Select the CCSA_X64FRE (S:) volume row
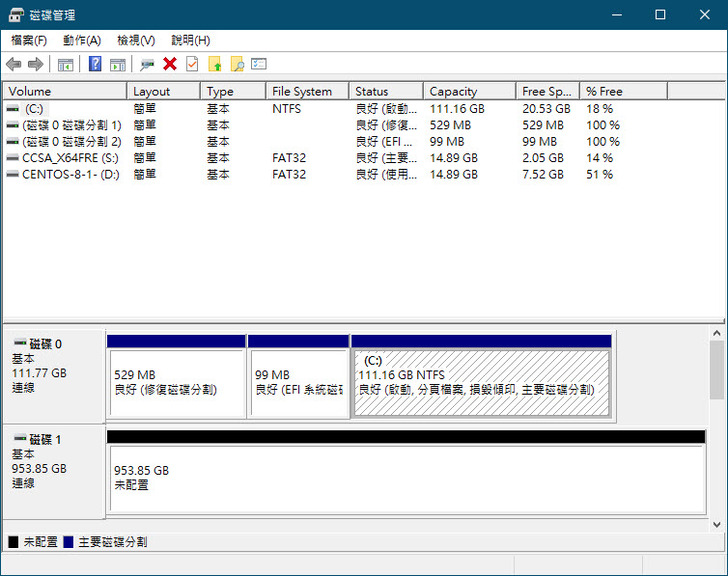This screenshot has width=728, height=576. pos(62,158)
